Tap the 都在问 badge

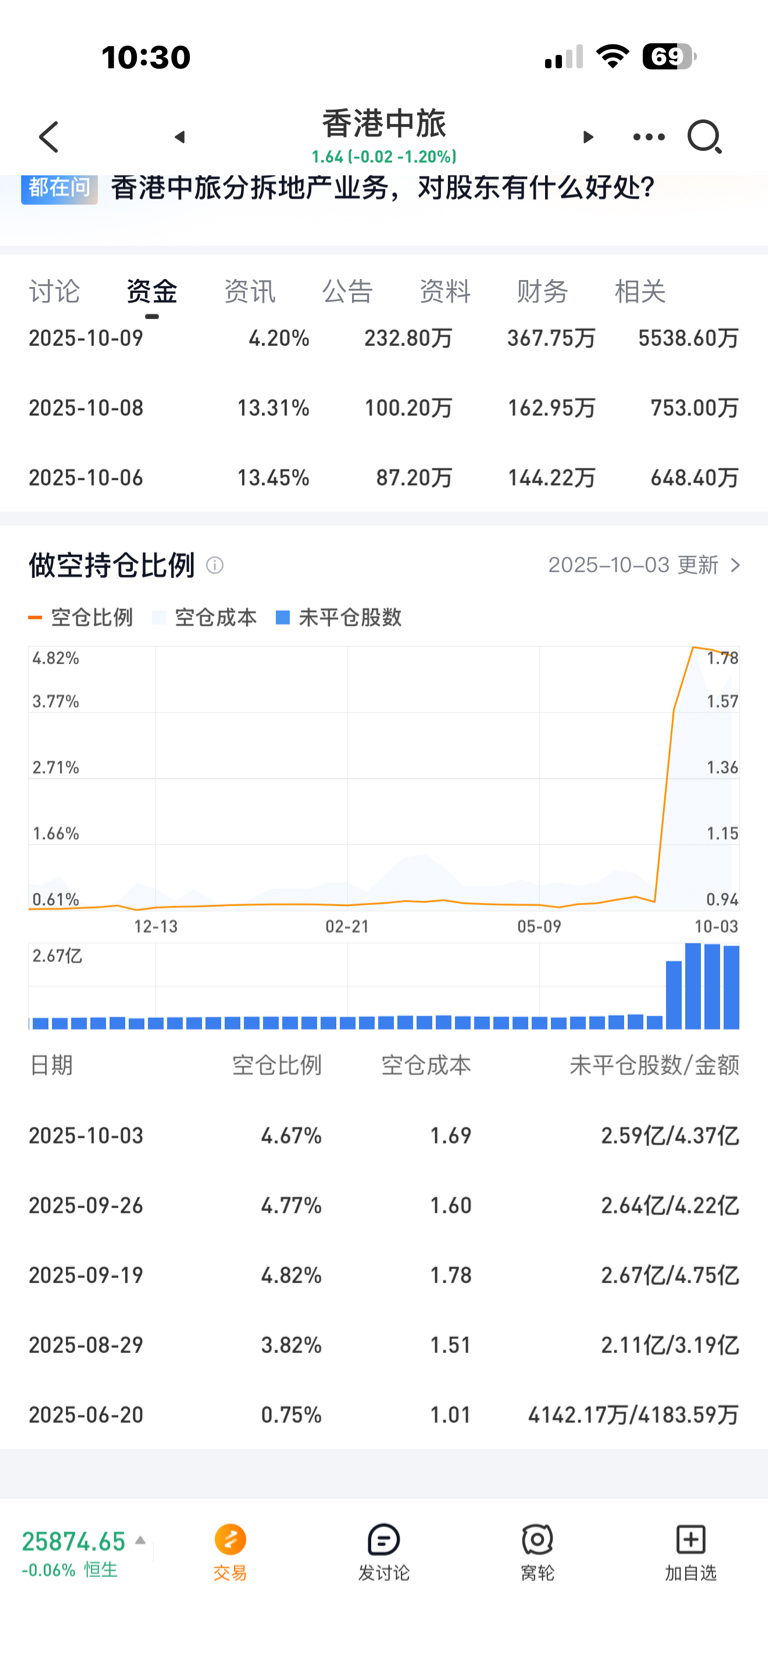[59, 188]
